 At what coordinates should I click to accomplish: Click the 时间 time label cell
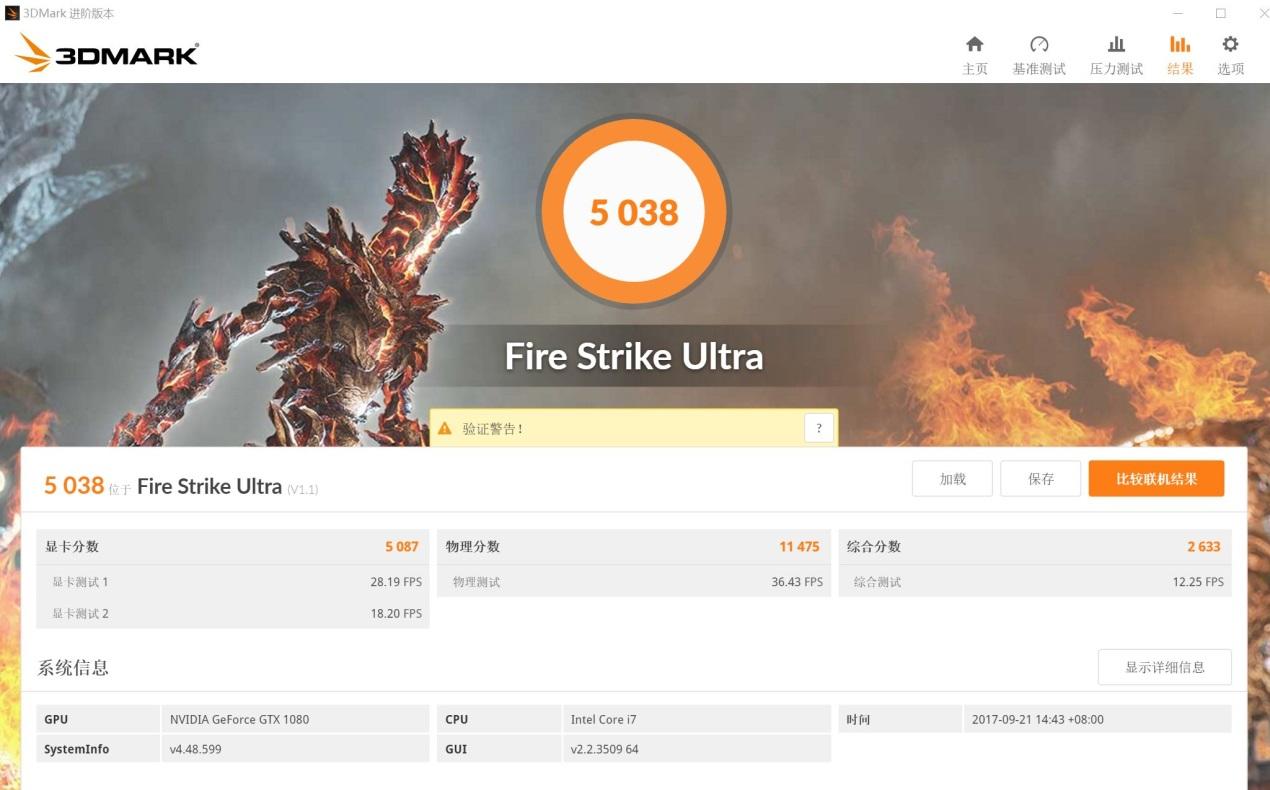point(899,719)
